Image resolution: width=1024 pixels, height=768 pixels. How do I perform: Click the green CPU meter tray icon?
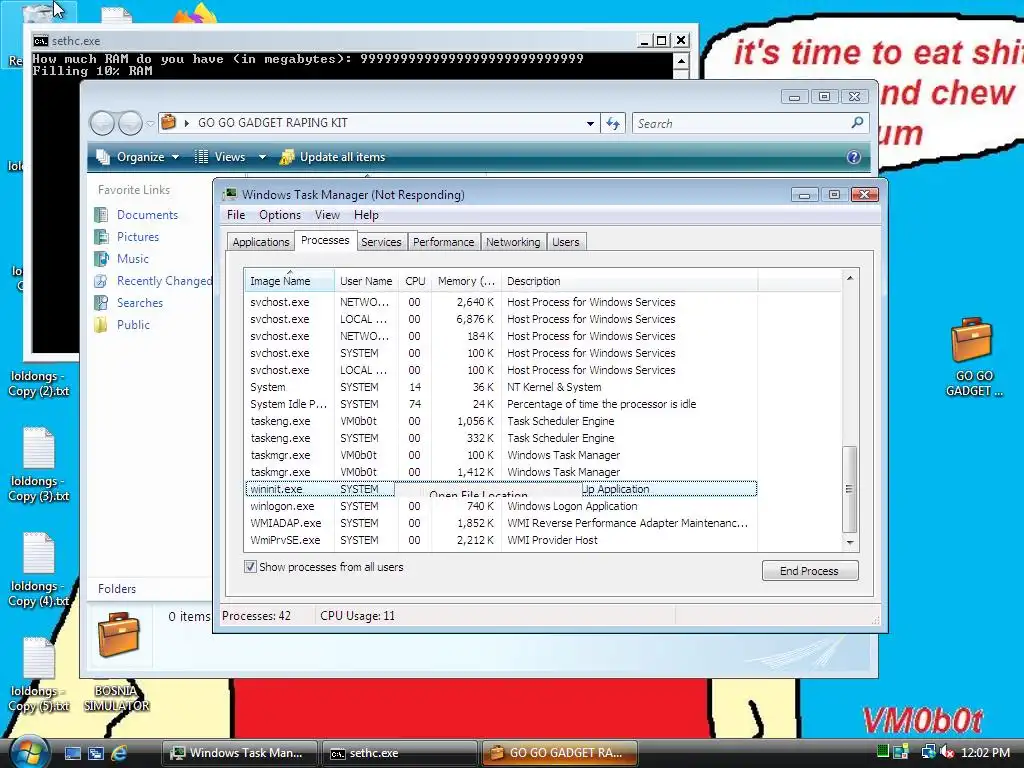click(883, 751)
